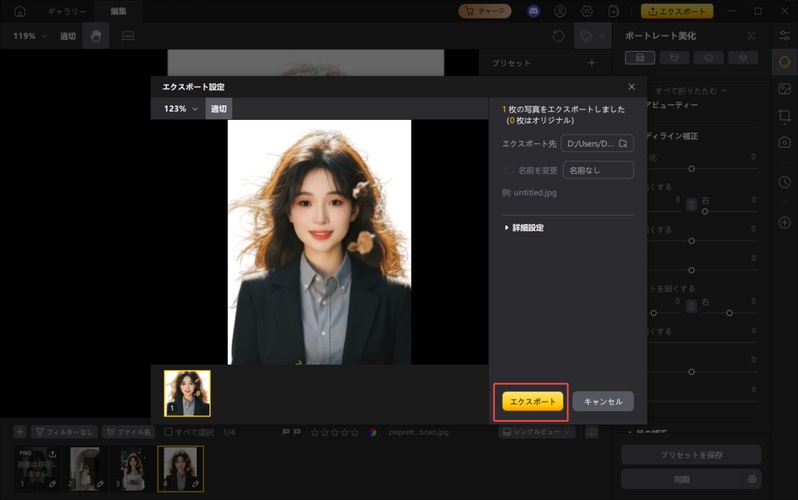Open the camera sidebar icon
Image resolution: width=798 pixels, height=500 pixels.
784,142
